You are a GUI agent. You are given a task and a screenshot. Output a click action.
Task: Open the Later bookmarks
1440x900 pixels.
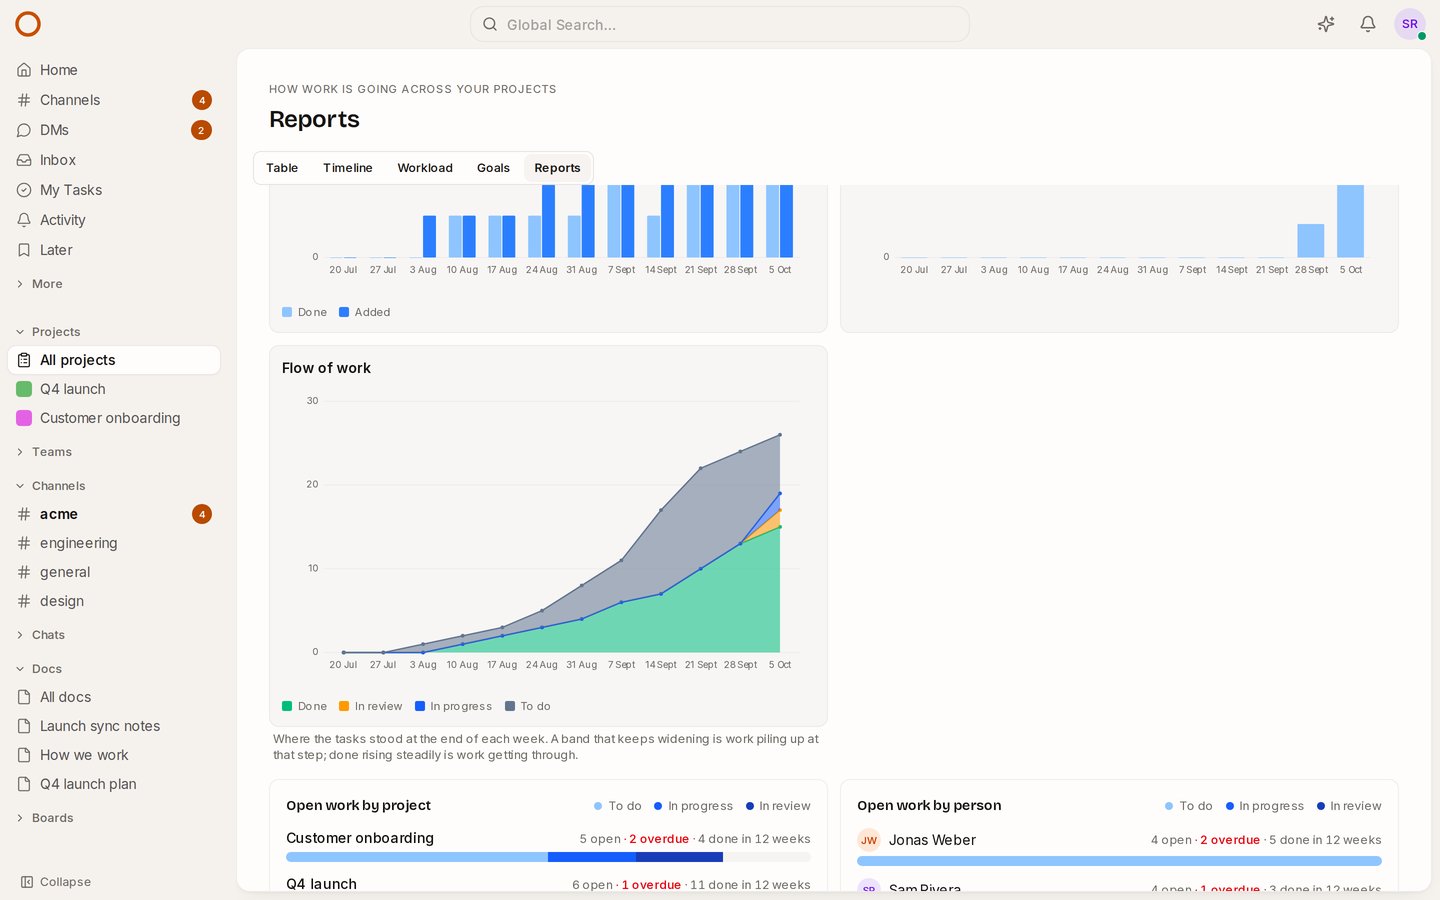pyautogui.click(x=114, y=250)
